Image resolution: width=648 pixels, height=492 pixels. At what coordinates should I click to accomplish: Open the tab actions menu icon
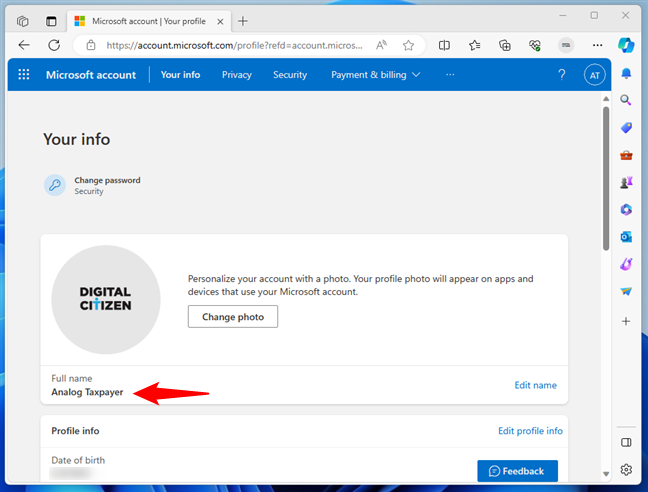pyautogui.click(x=51, y=21)
